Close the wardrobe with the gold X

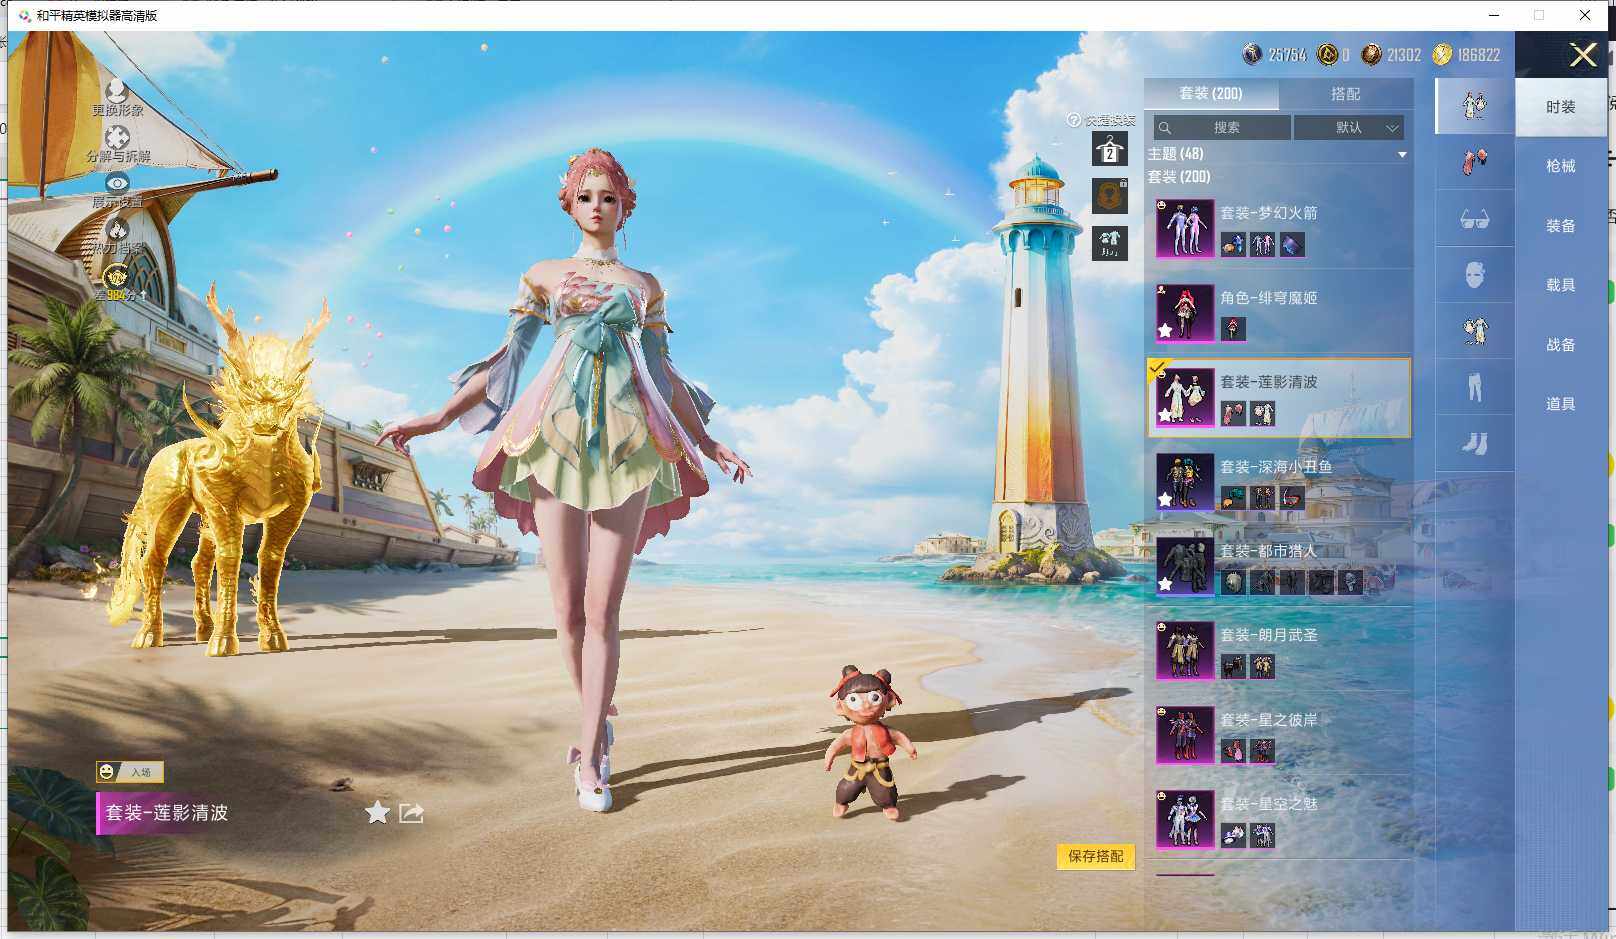pyautogui.click(x=1582, y=54)
